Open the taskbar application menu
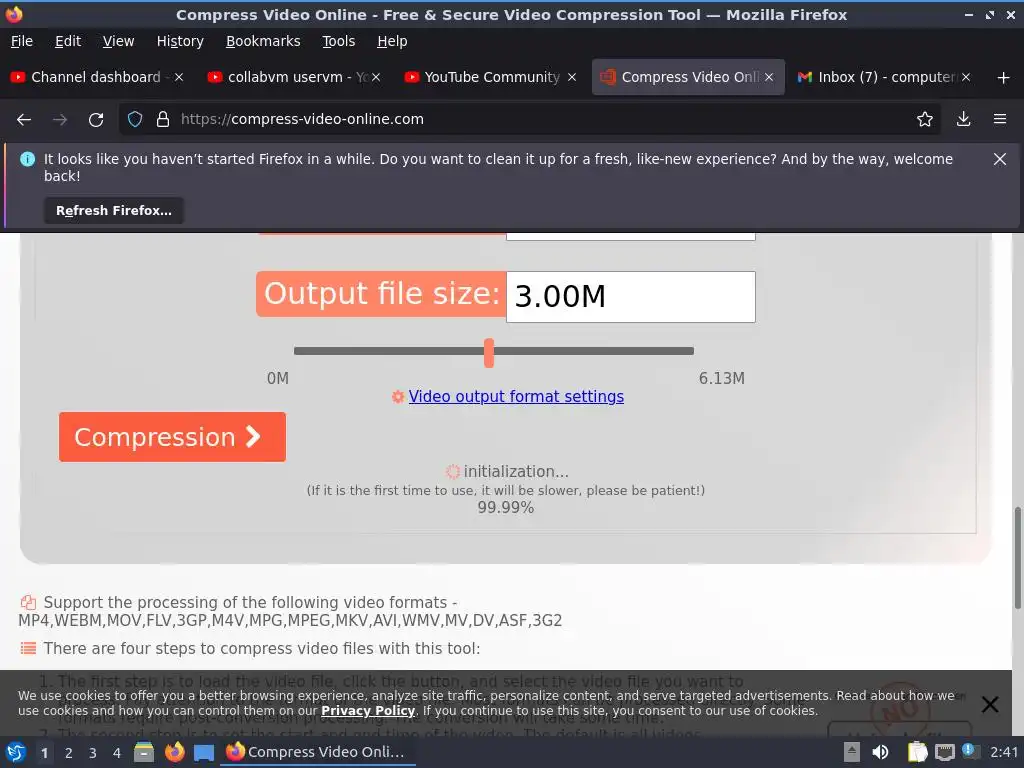Image resolution: width=1024 pixels, height=768 pixels. point(16,752)
